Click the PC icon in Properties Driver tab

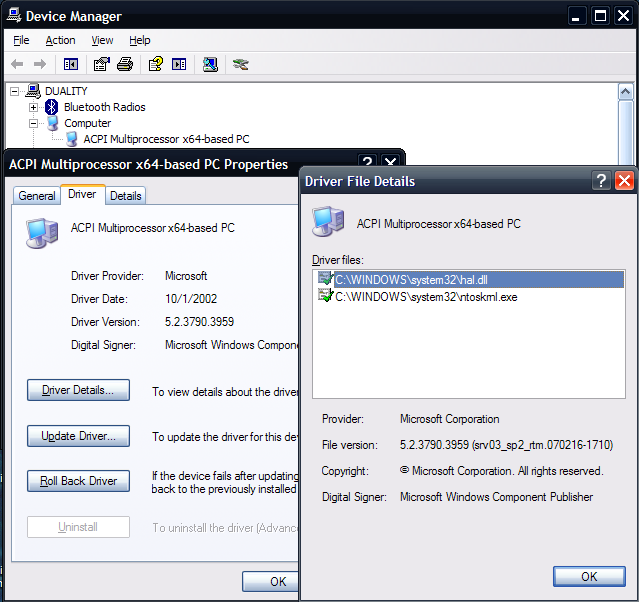42,233
